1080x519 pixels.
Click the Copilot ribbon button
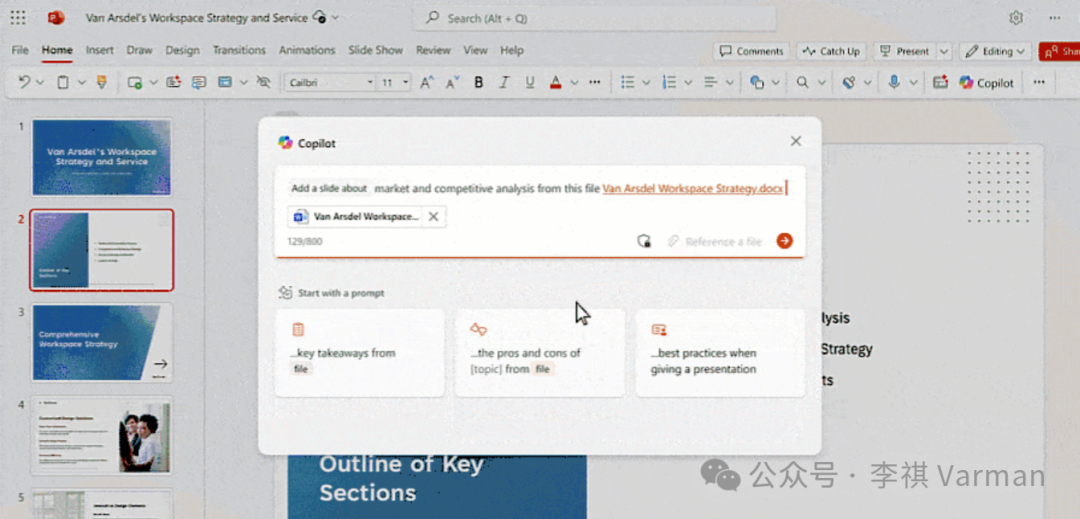[986, 83]
